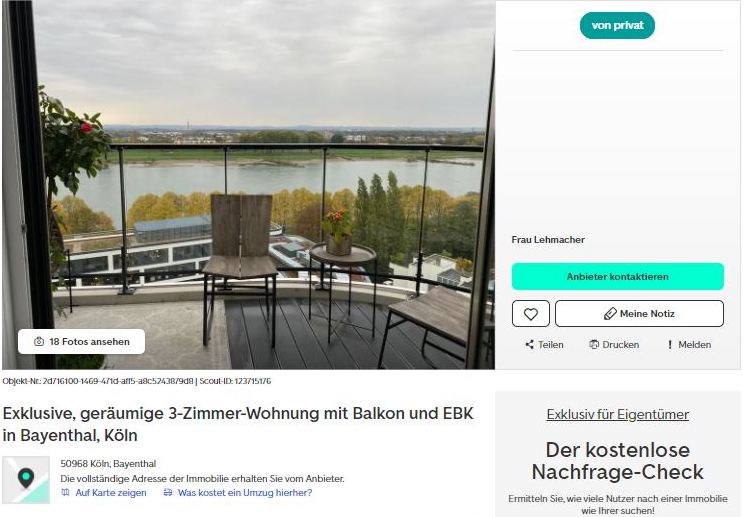Viewport: 743px width, 517px height.
Task: Click the location pin map thumbnail
Action: pyautogui.click(x=26, y=480)
